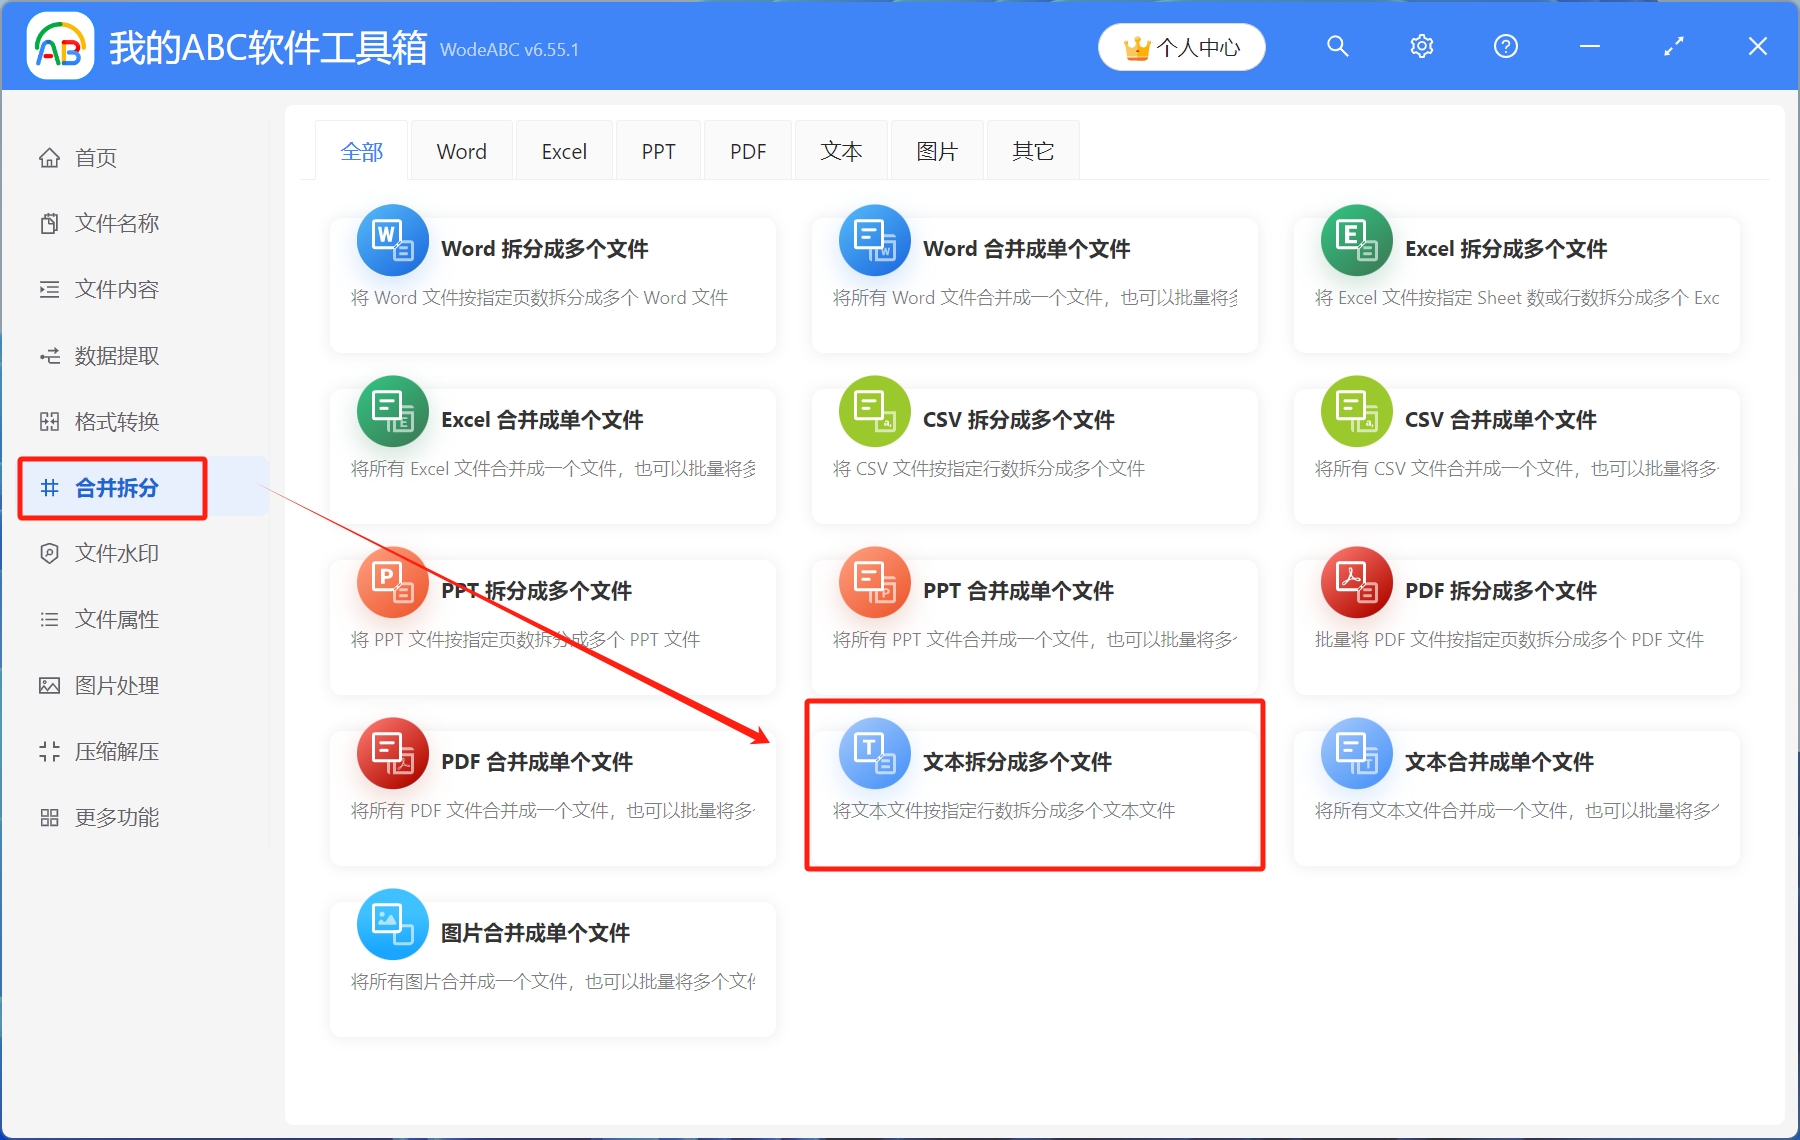Open the 数据提取 sidebar icon

click(x=49, y=355)
